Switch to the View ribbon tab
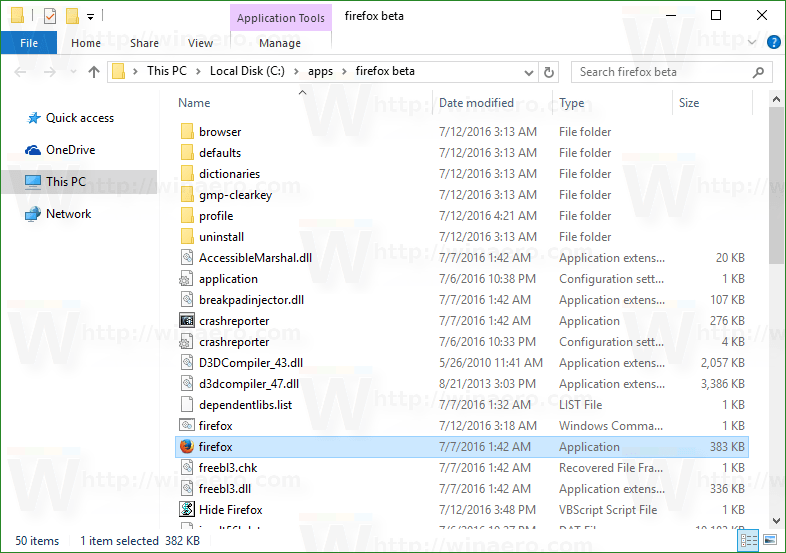 tap(200, 43)
